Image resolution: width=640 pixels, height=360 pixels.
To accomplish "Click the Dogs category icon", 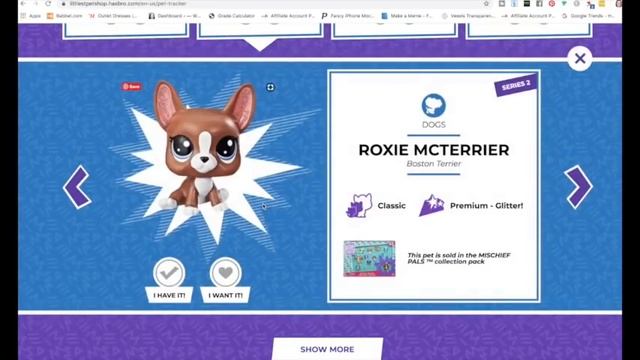I will click(x=433, y=106).
